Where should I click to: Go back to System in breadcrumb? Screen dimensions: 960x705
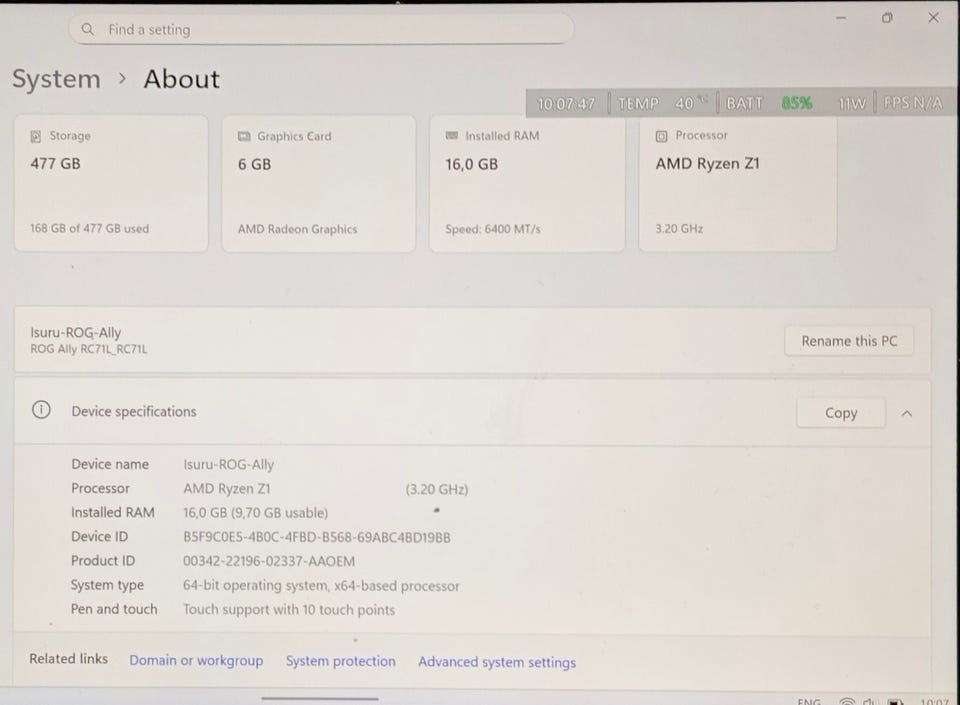[x=56, y=80]
